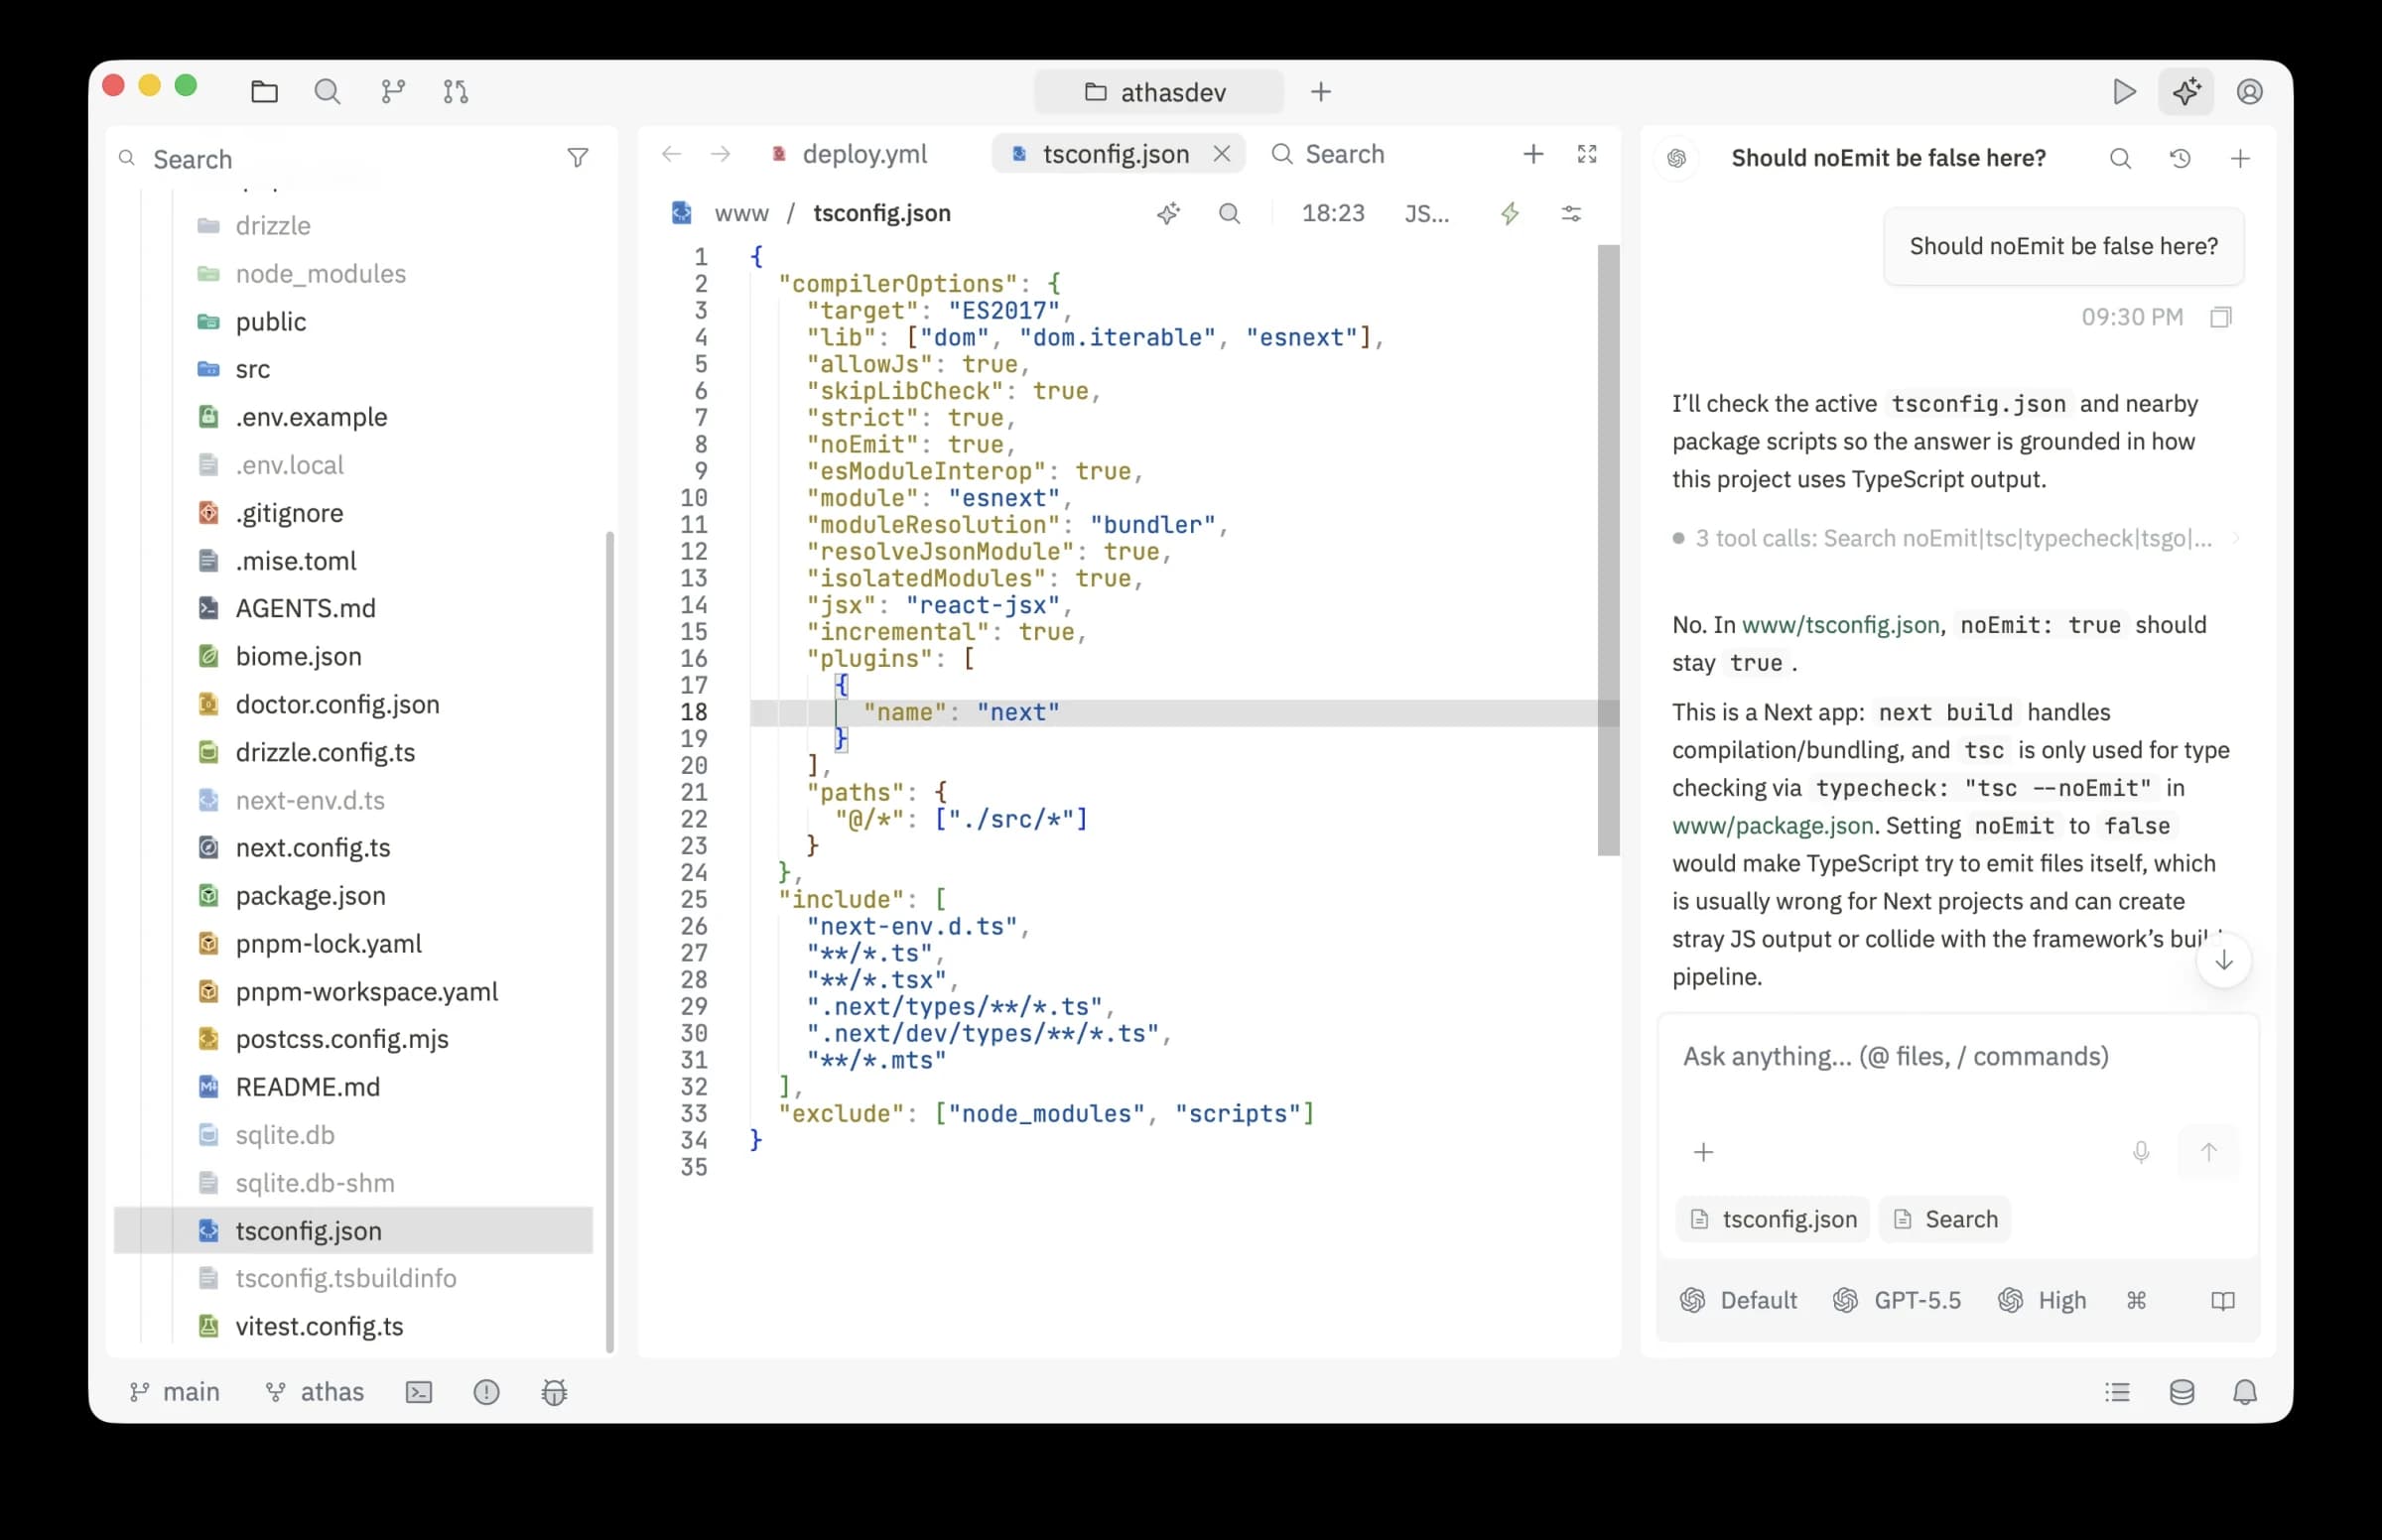
Task: Click the green lightning bolt icon
Action: 1510,213
